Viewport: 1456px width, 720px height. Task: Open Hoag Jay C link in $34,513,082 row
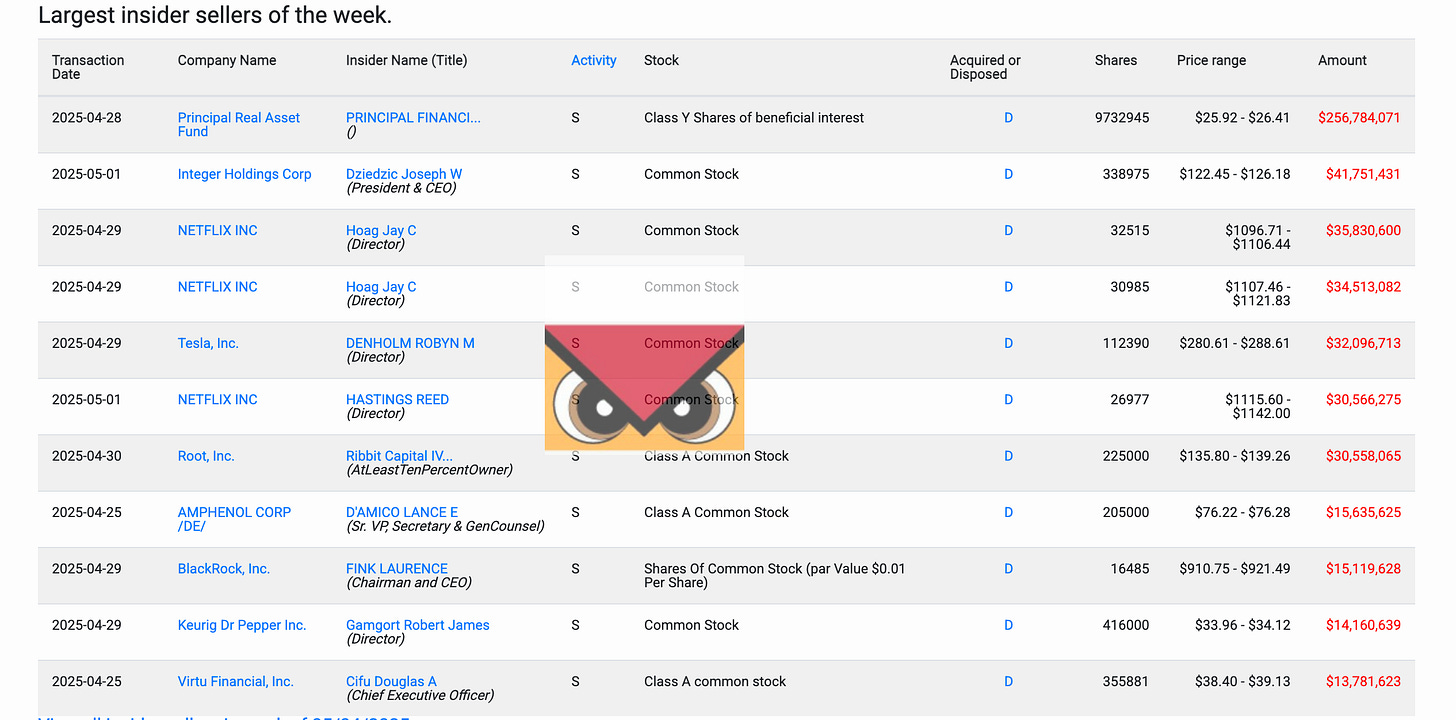click(381, 287)
